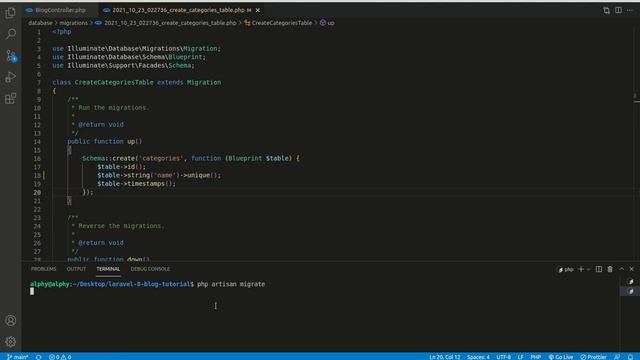640x360 pixels.
Task: Select the create_categories_table.php editor tab
Action: (x=178, y=10)
